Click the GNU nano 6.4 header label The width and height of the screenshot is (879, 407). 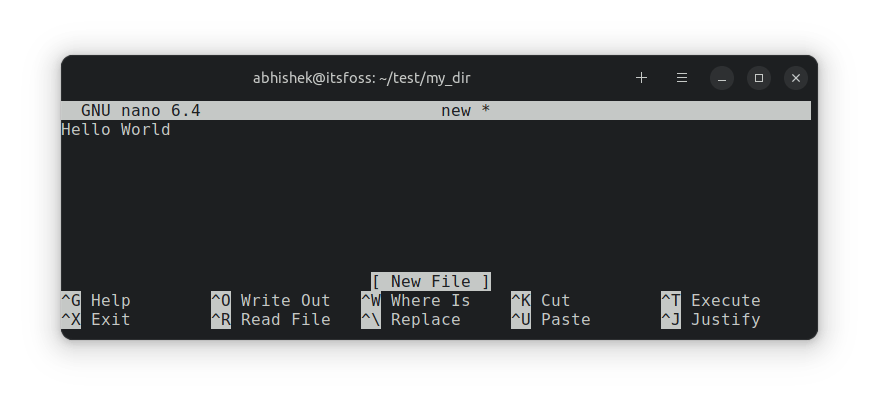point(140,110)
